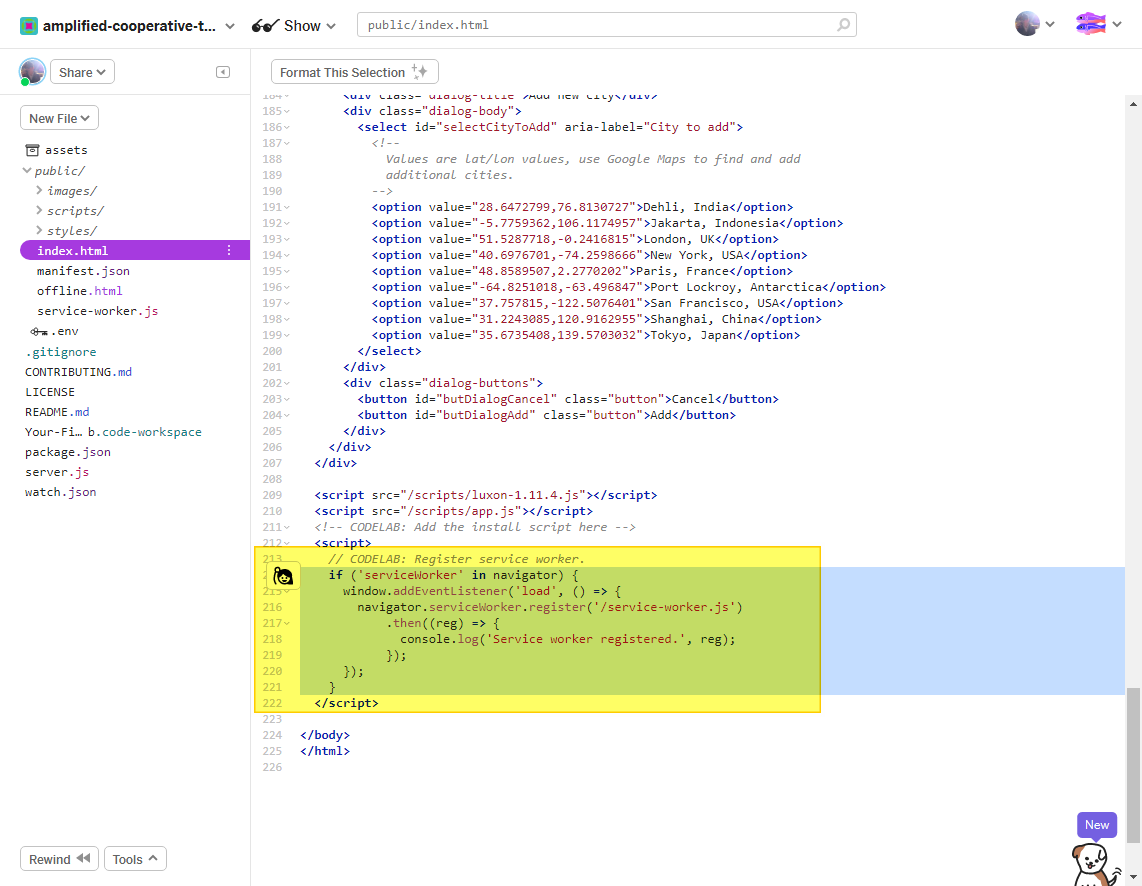This screenshot has width=1142, height=886.
Task: Click 'butDialogCancel' id text
Action: [x=497, y=400]
